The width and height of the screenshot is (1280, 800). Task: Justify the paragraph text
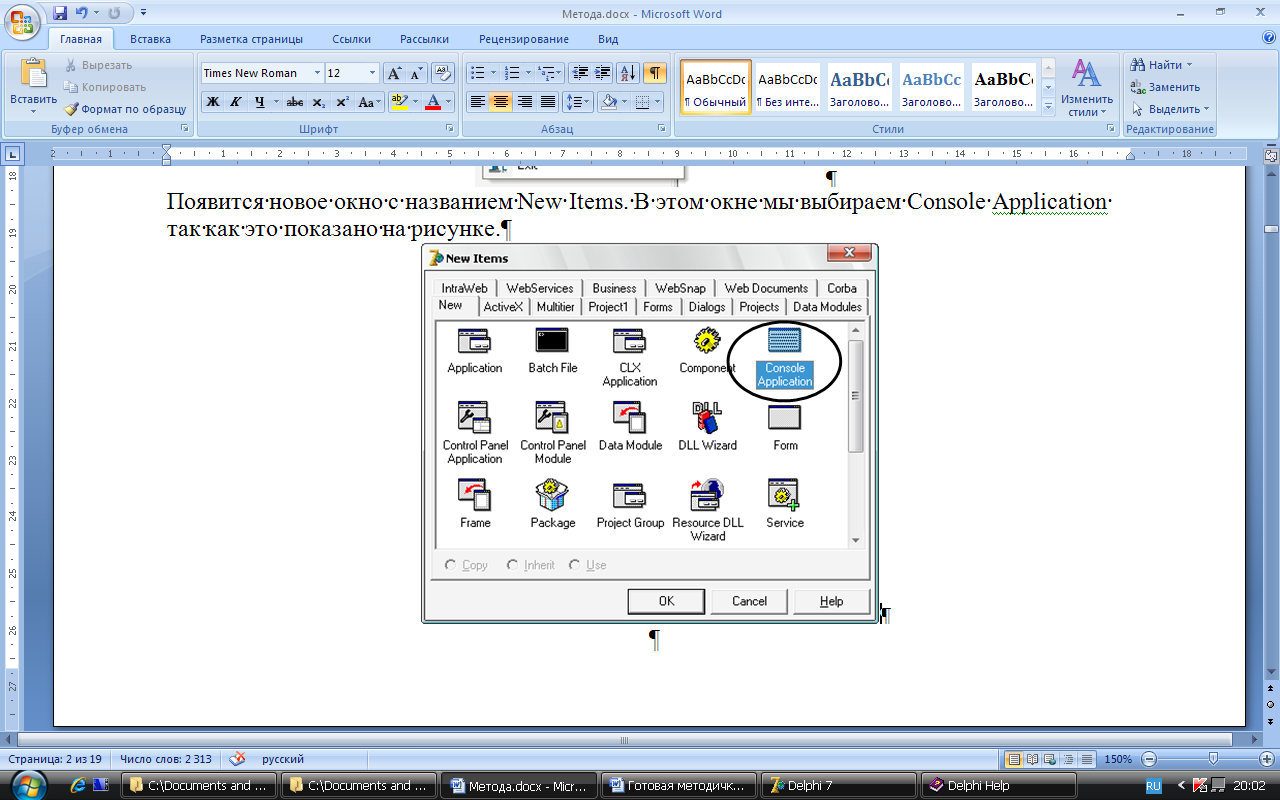[x=547, y=102]
